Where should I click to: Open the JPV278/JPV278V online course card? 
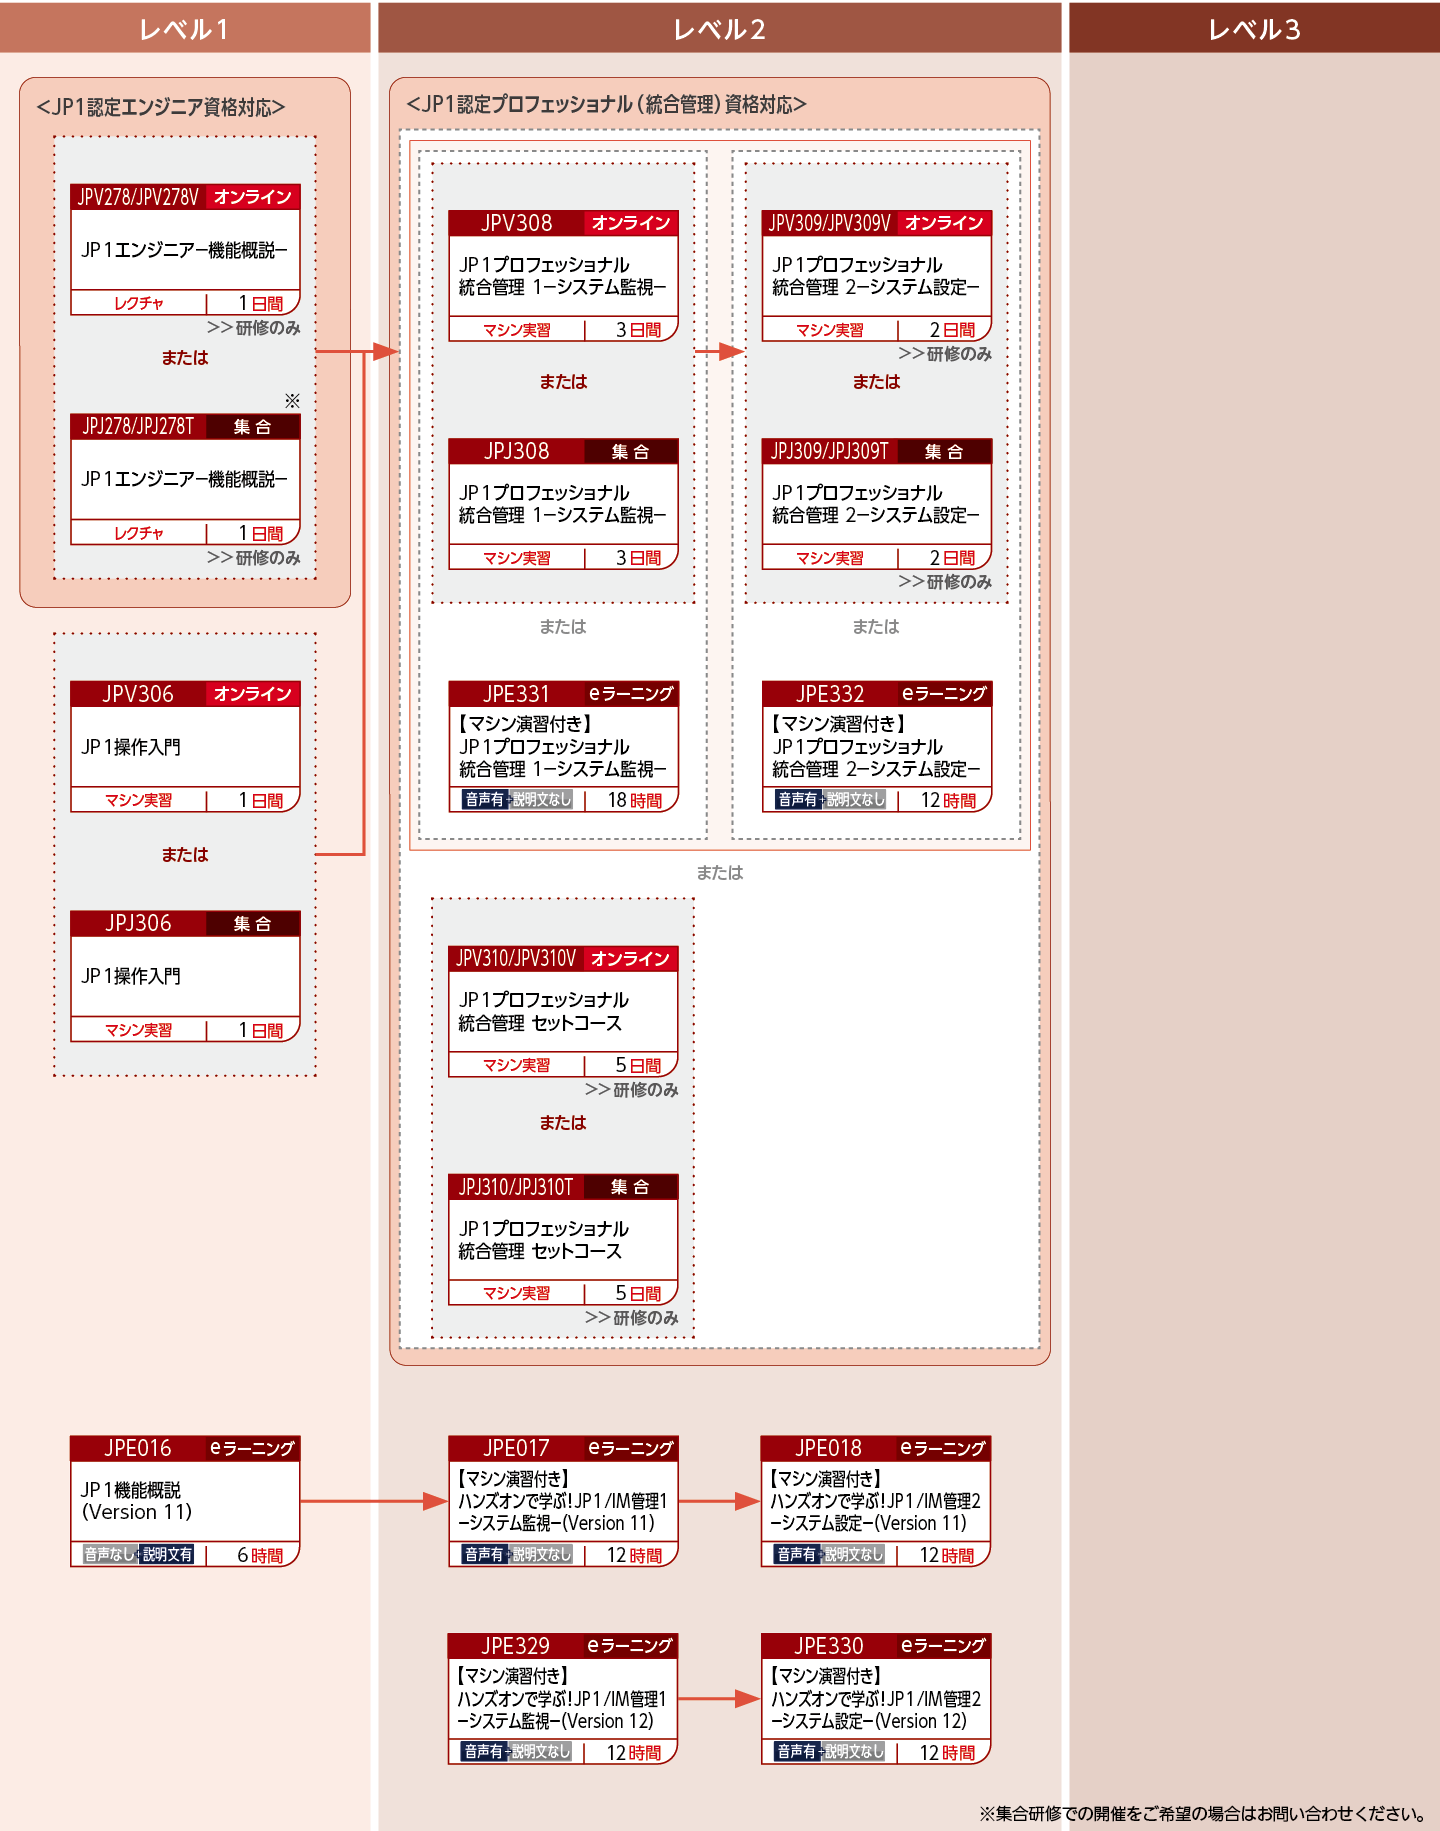coord(185,250)
